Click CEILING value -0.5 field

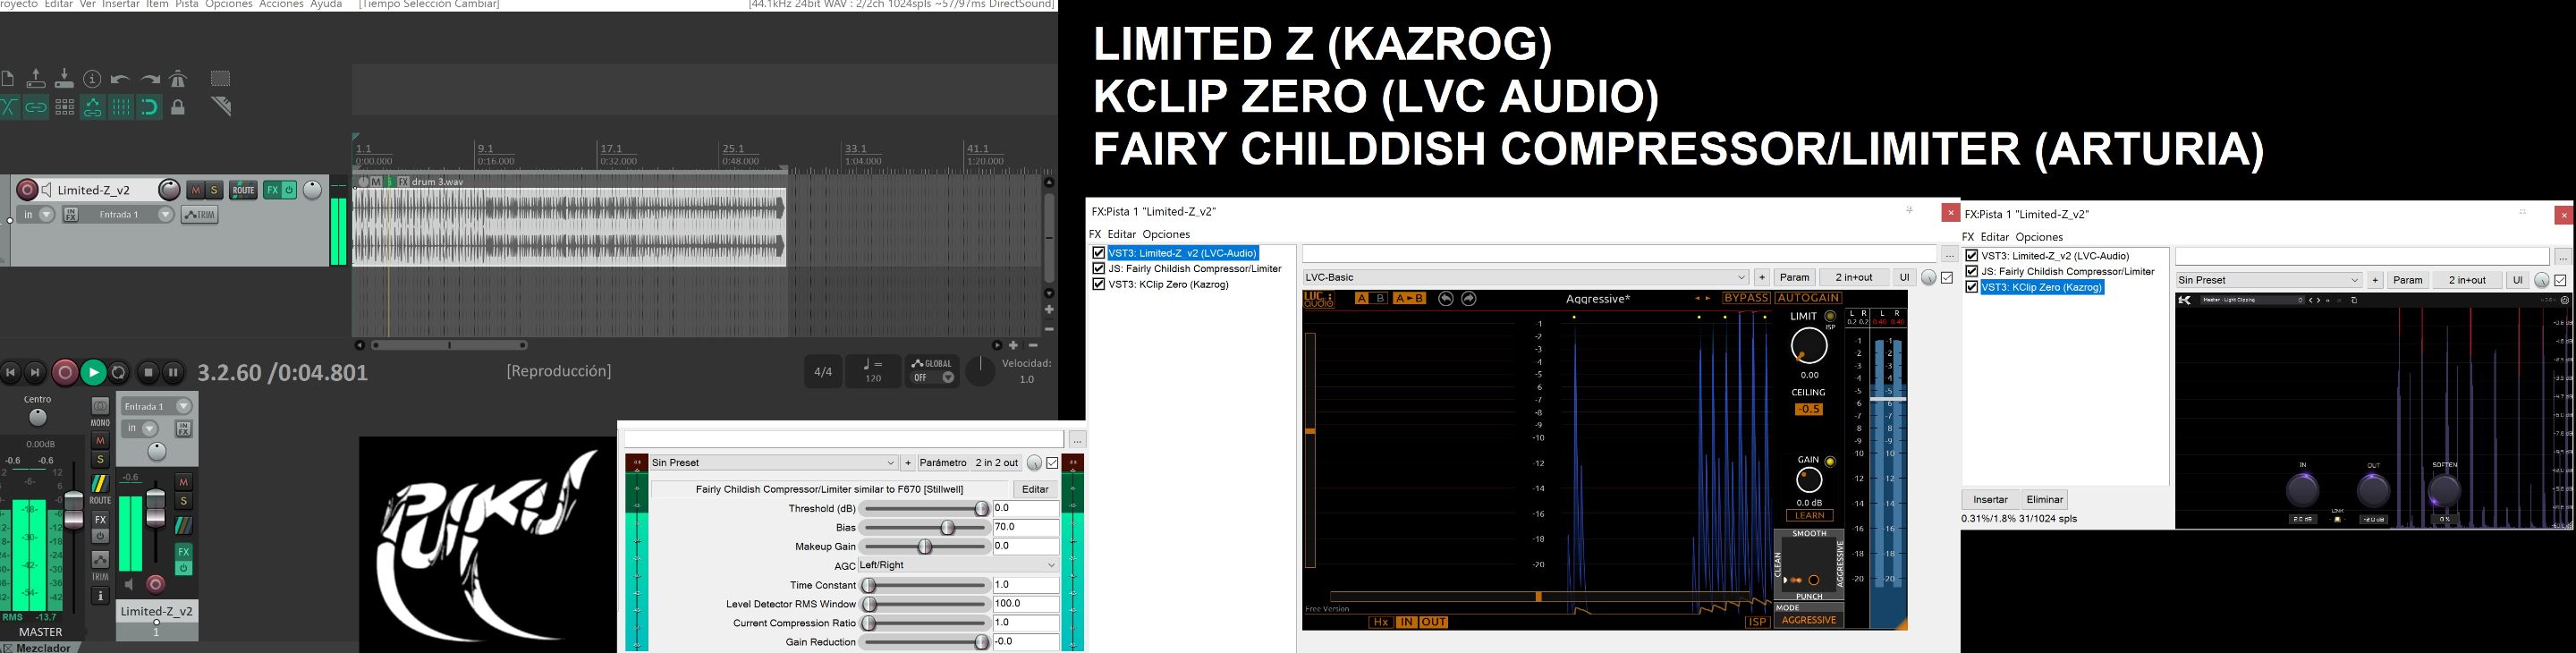[1808, 409]
